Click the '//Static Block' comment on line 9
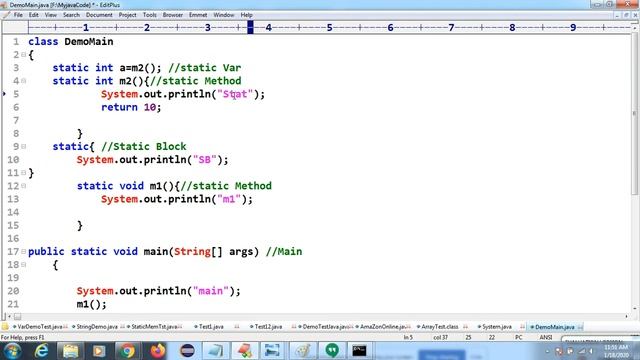This screenshot has width=640, height=360. pyautogui.click(x=144, y=147)
